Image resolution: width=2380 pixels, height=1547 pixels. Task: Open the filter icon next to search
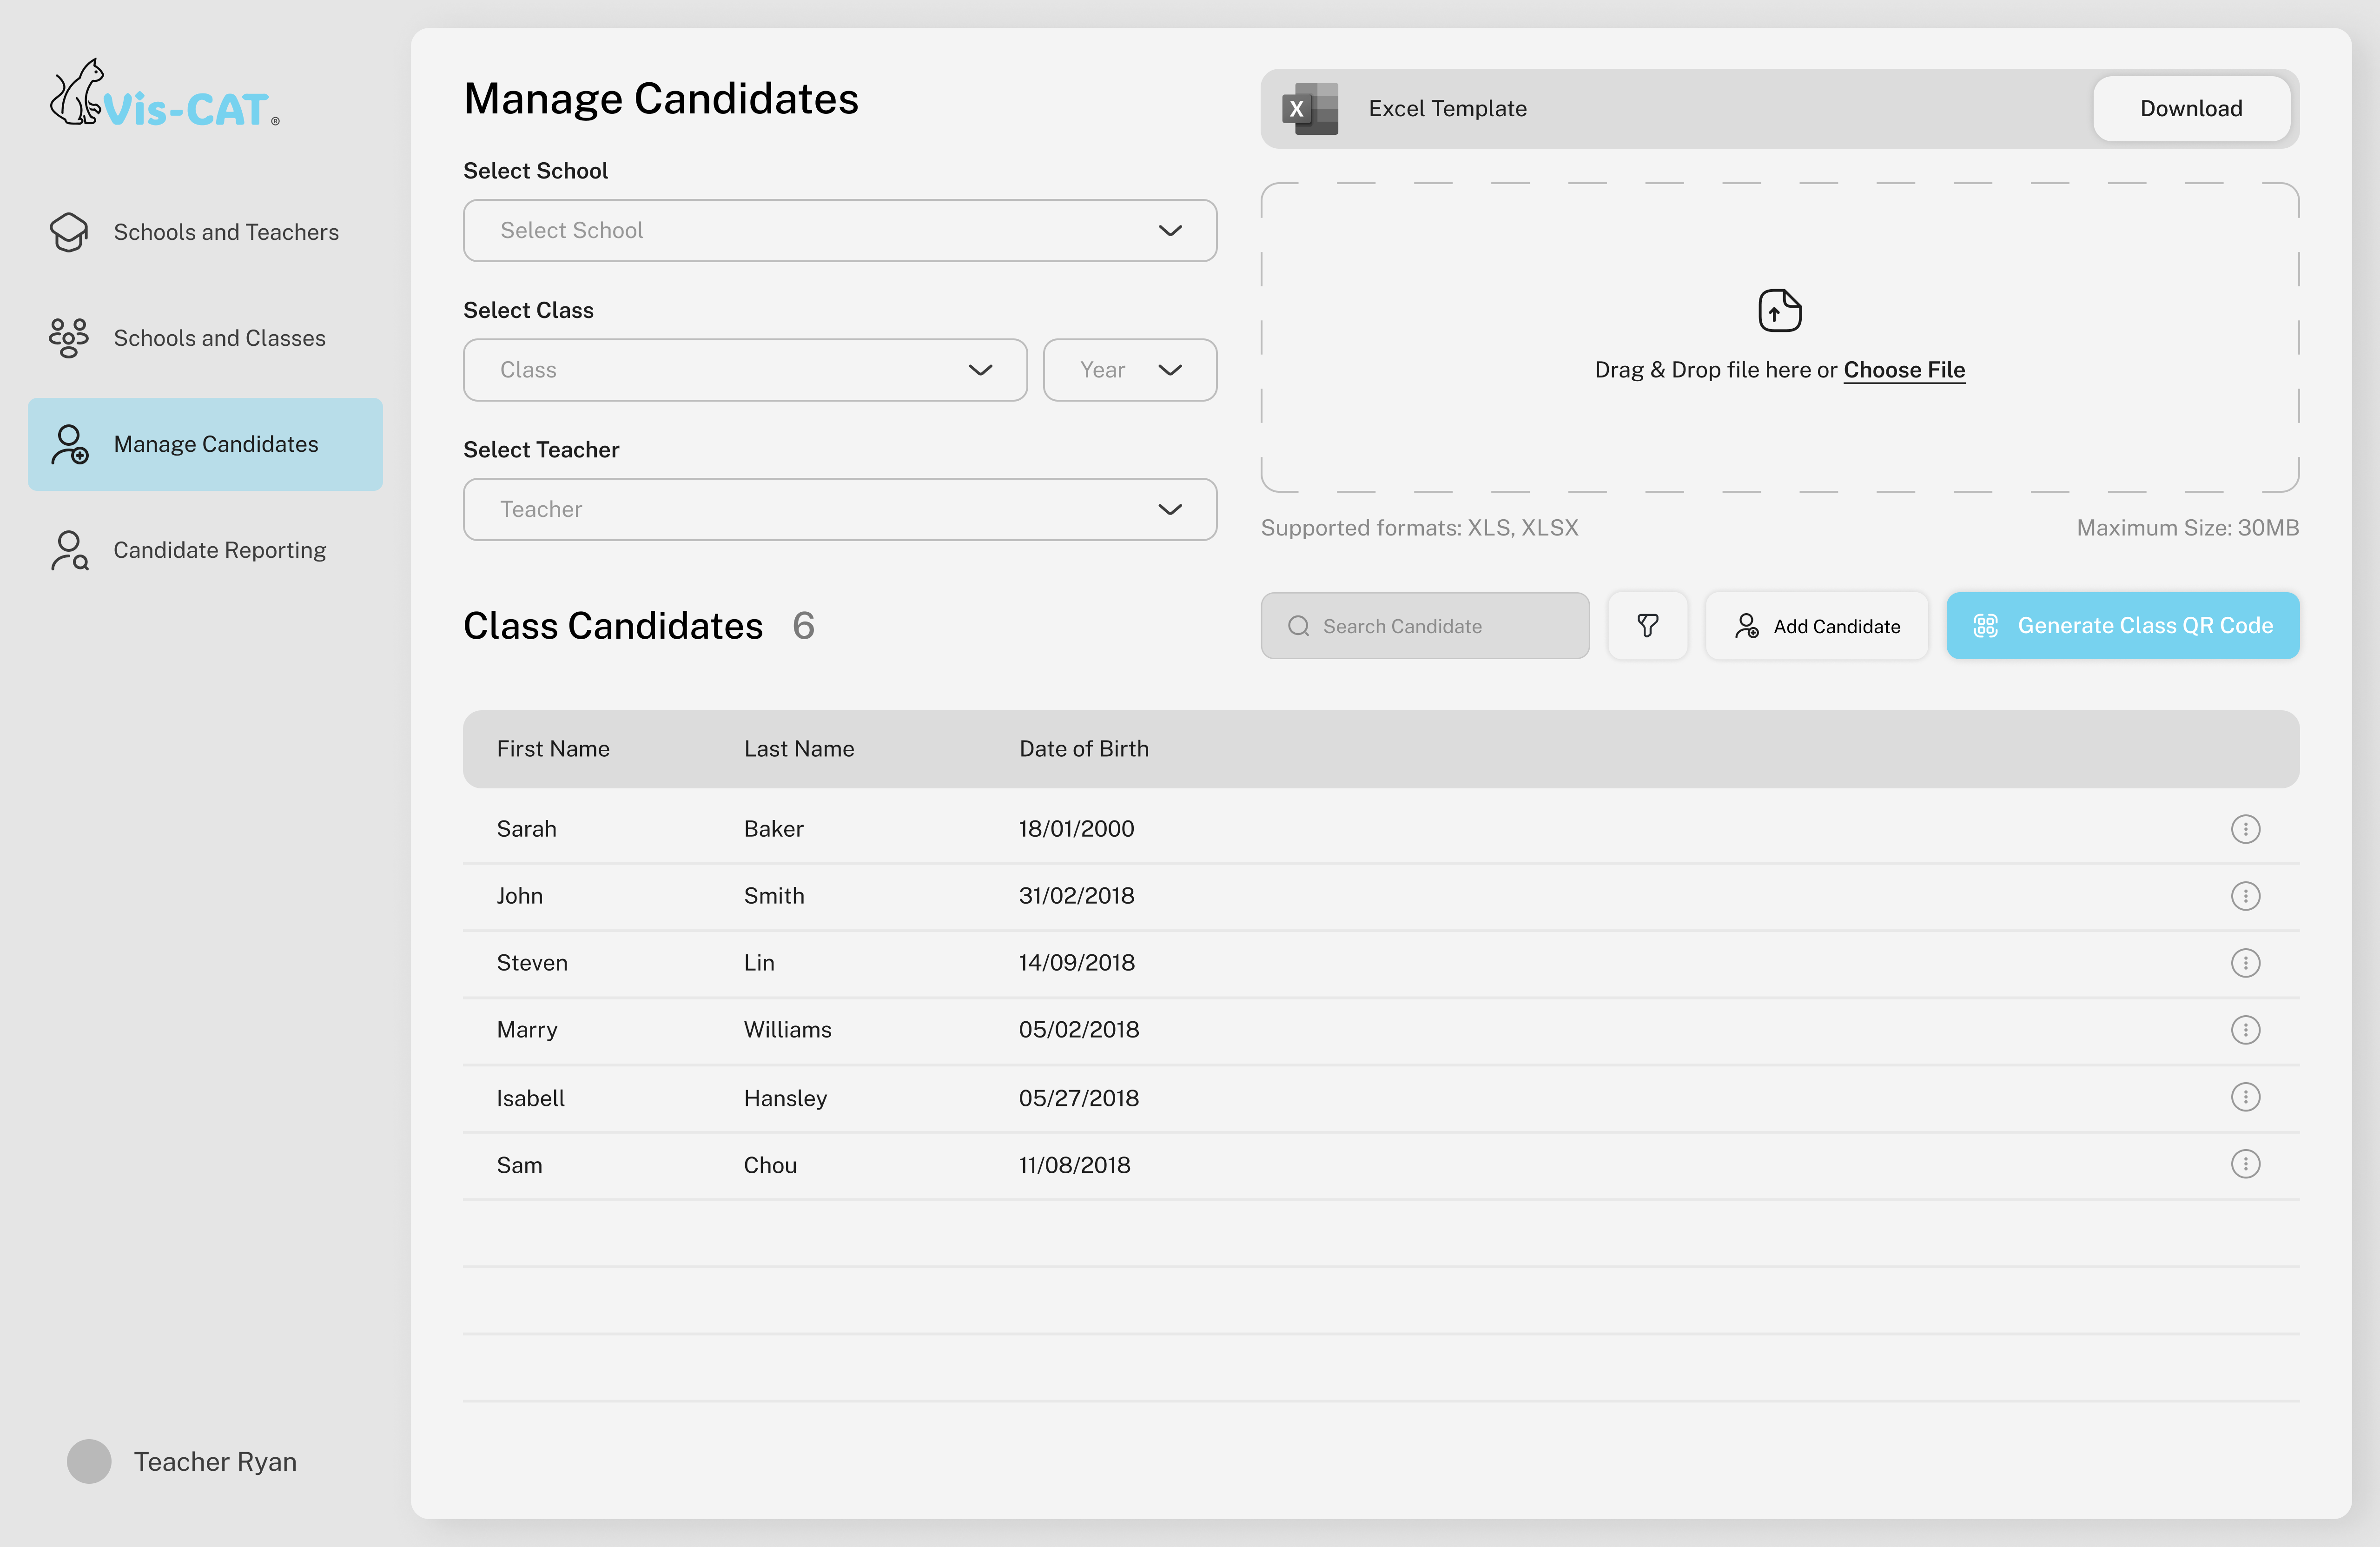[1647, 625]
